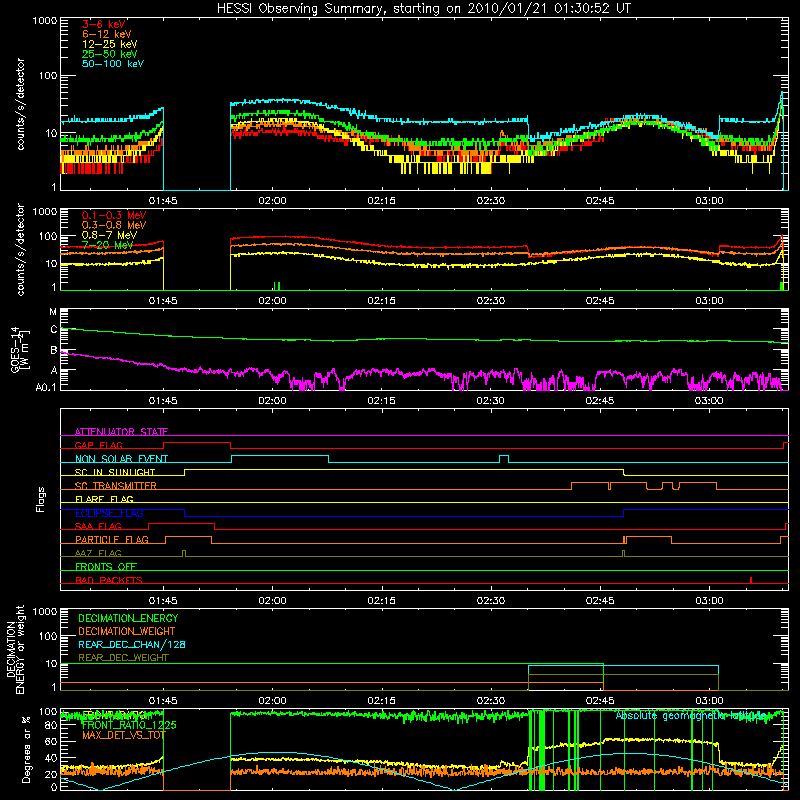Select the SAA_FLAG label
Image resolution: width=800 pixels, height=800 pixels.
[x=98, y=526]
